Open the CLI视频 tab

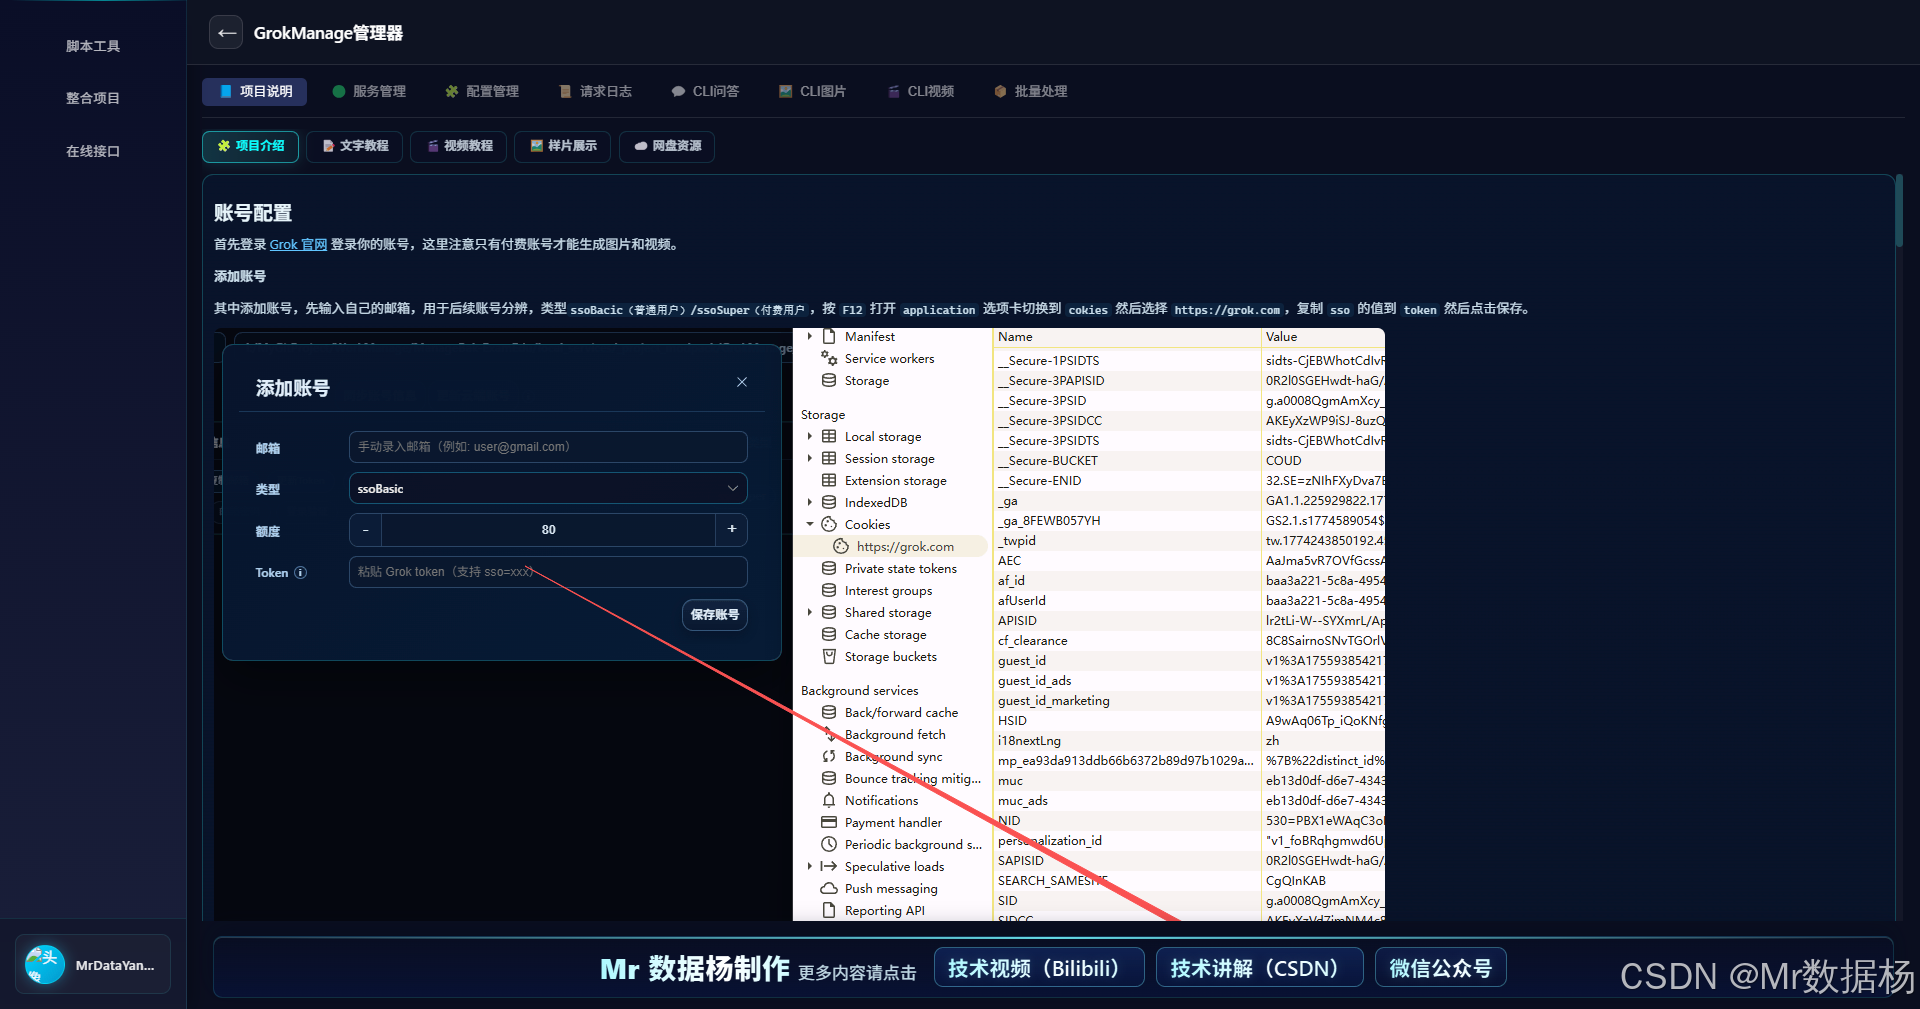[920, 91]
